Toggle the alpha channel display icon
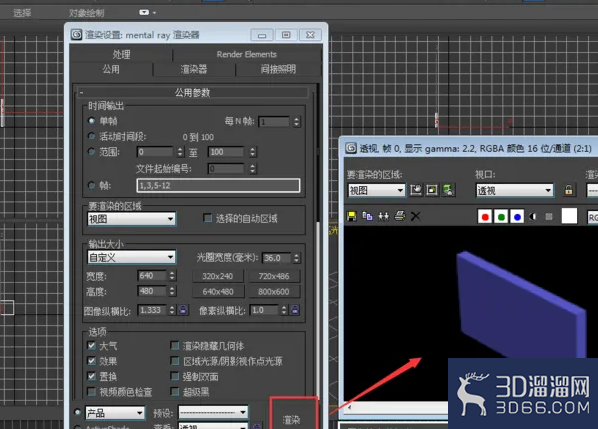The image size is (598, 429). [x=533, y=217]
